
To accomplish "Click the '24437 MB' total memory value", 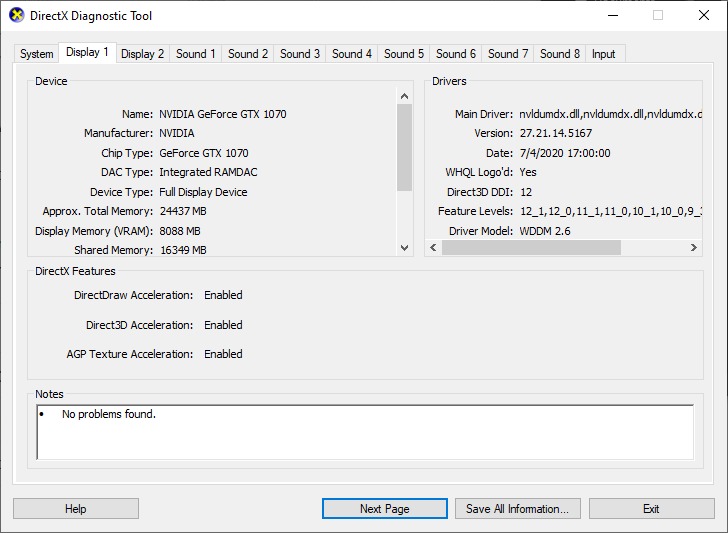I will pyautogui.click(x=183, y=211).
